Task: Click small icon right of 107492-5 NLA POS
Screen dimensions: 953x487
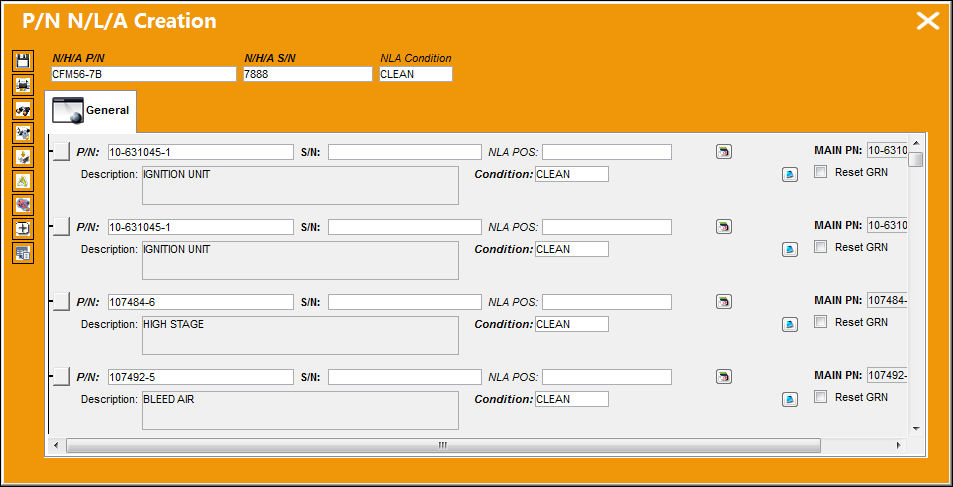Action: click(x=723, y=376)
